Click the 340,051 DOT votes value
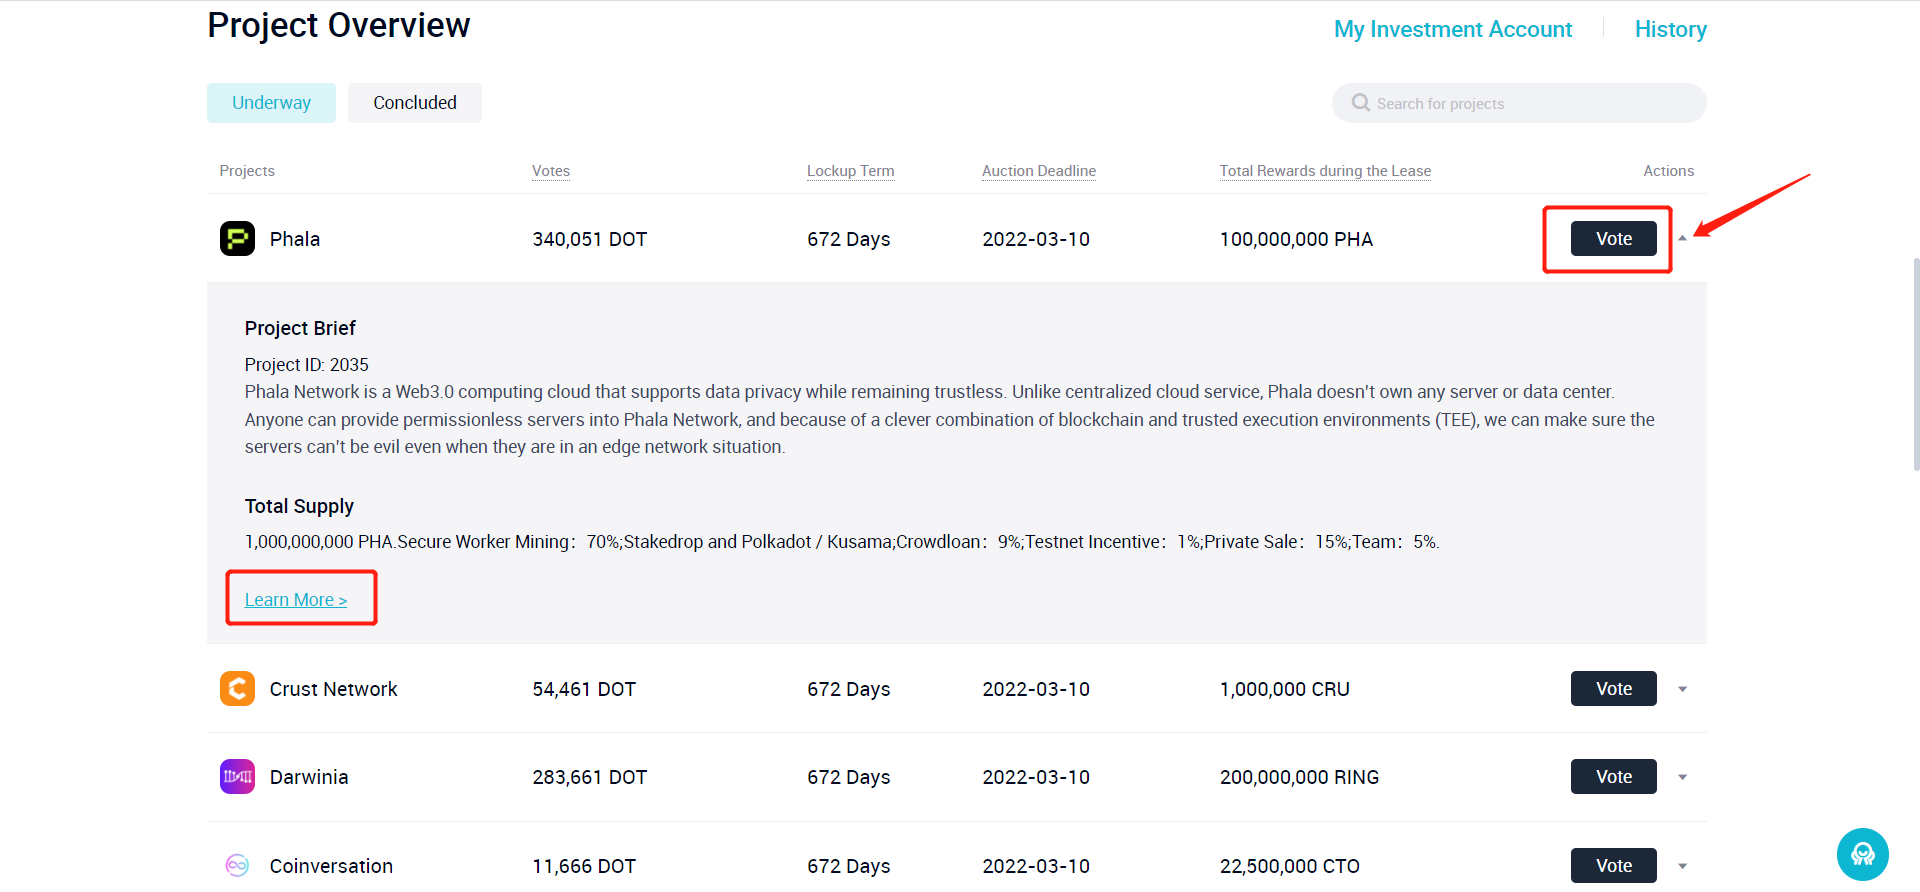The image size is (1920, 892). [590, 239]
